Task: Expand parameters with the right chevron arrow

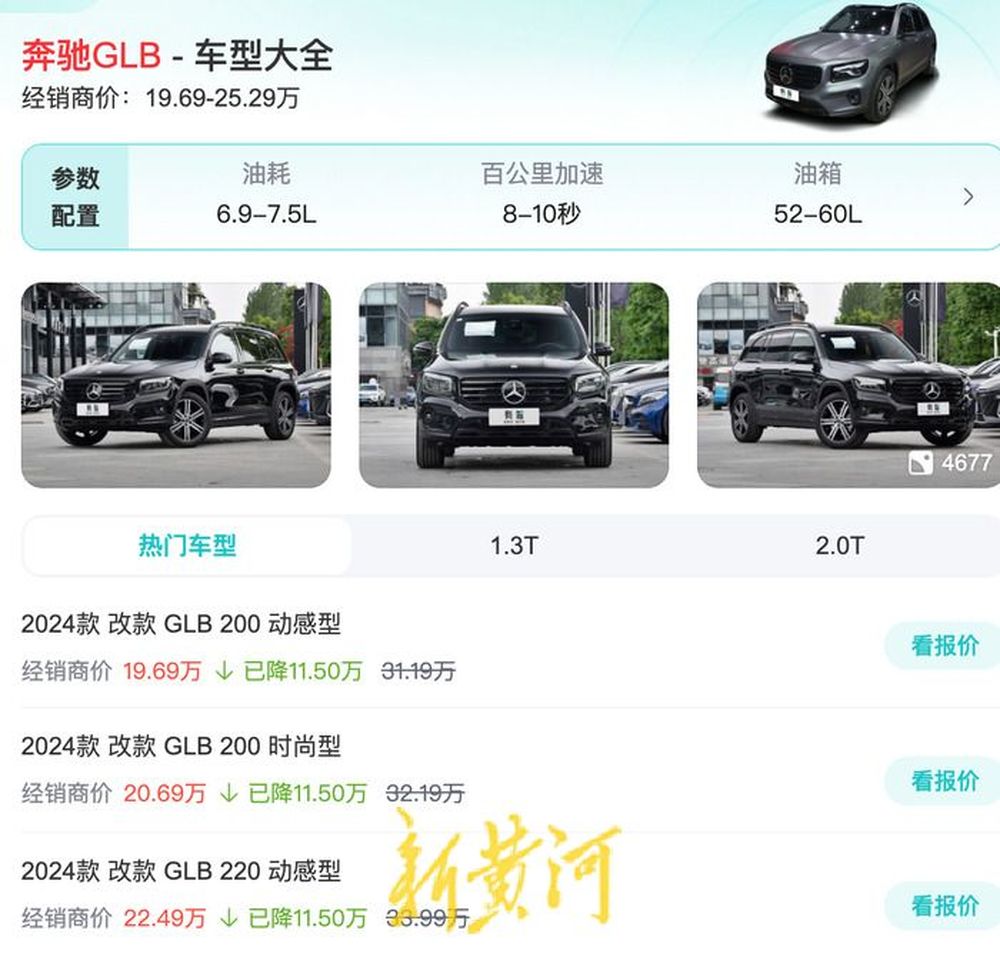Action: [x=968, y=196]
